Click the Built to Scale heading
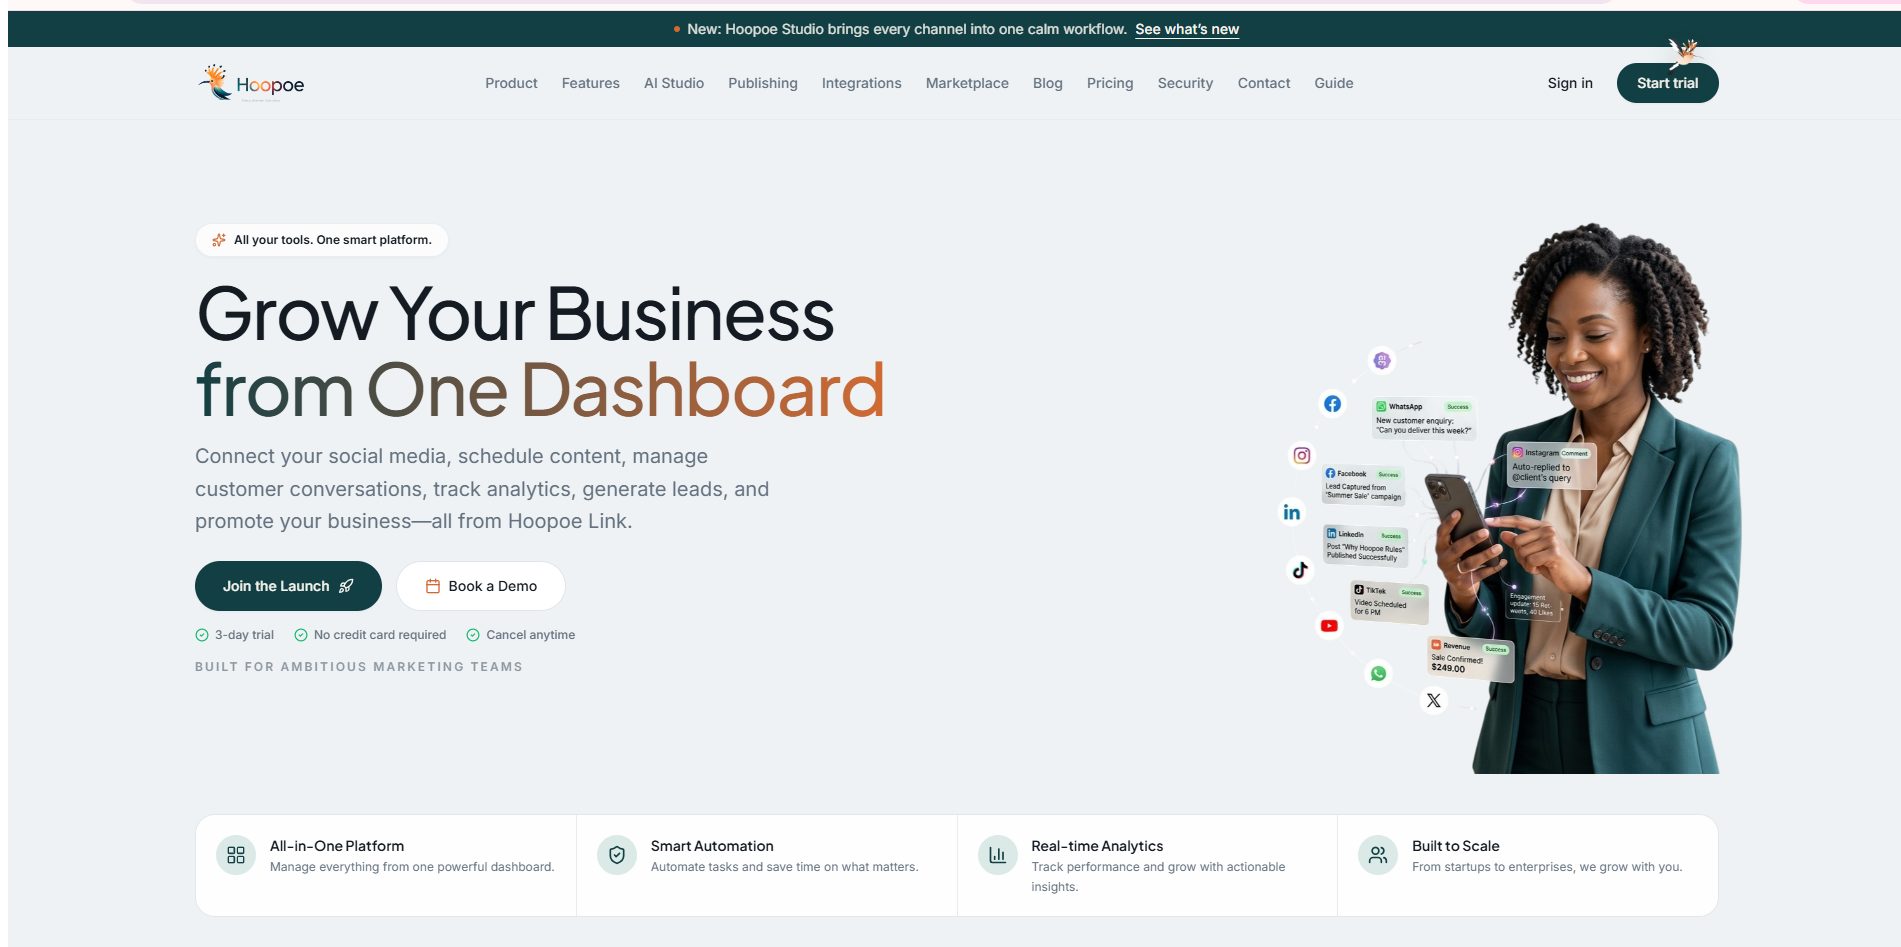 (x=1455, y=846)
